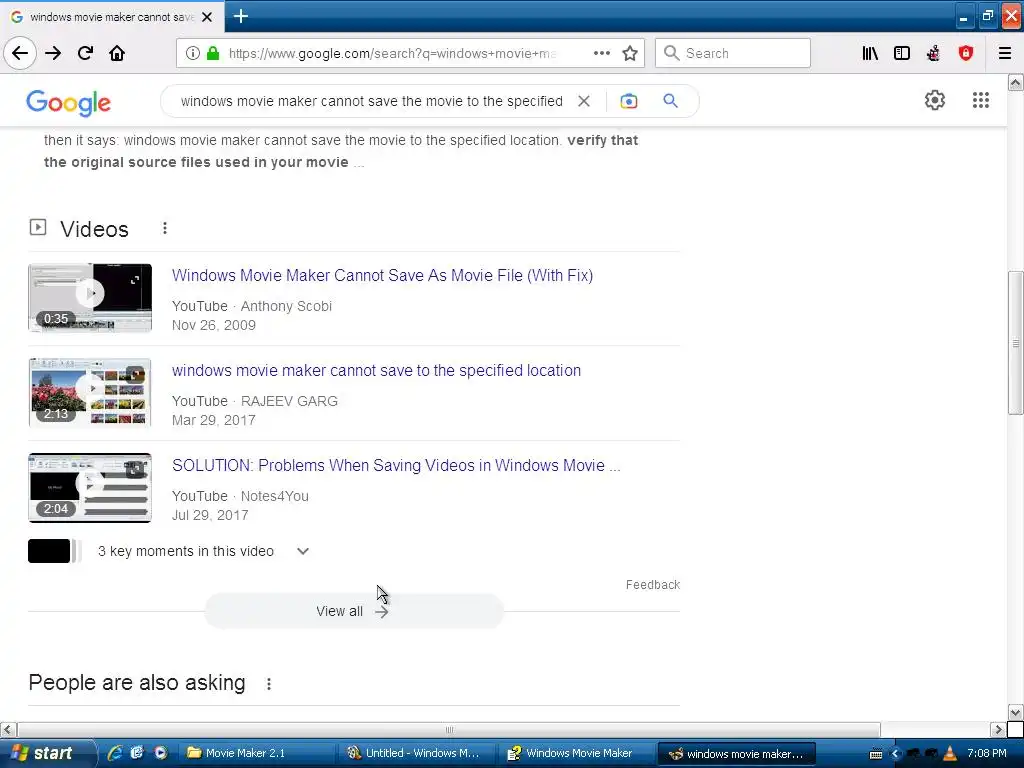Click the vertical scrollbar down arrow

click(1015, 712)
